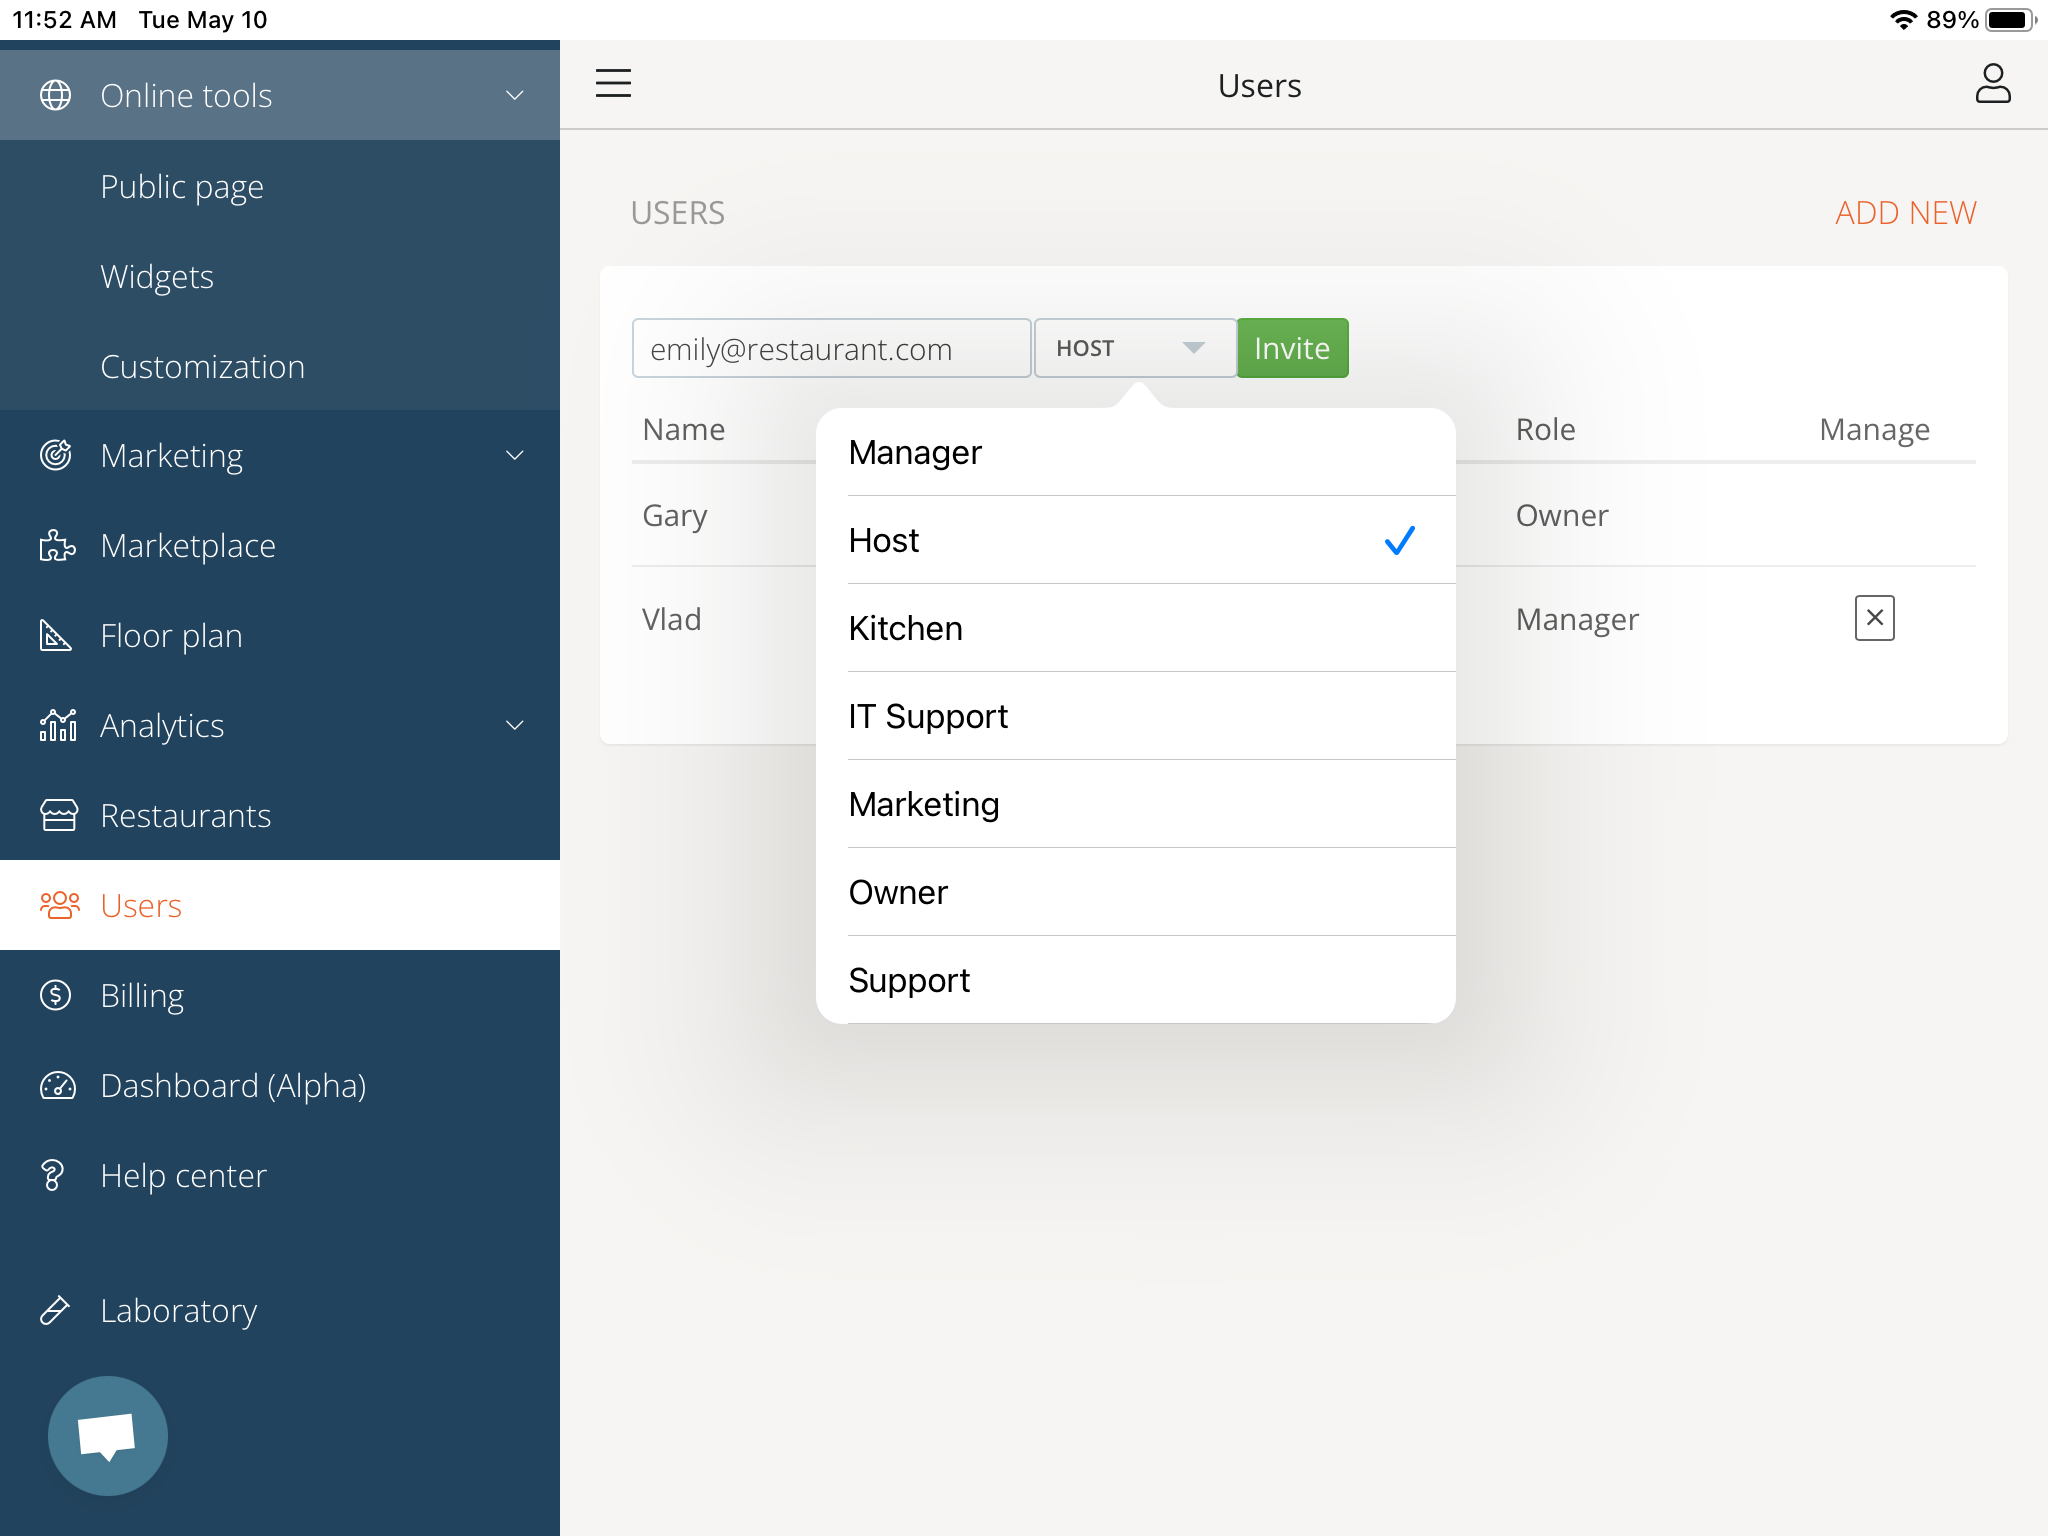This screenshot has width=2048, height=1536.
Task: Focus the emily@restaurant.com email field
Action: coord(830,349)
